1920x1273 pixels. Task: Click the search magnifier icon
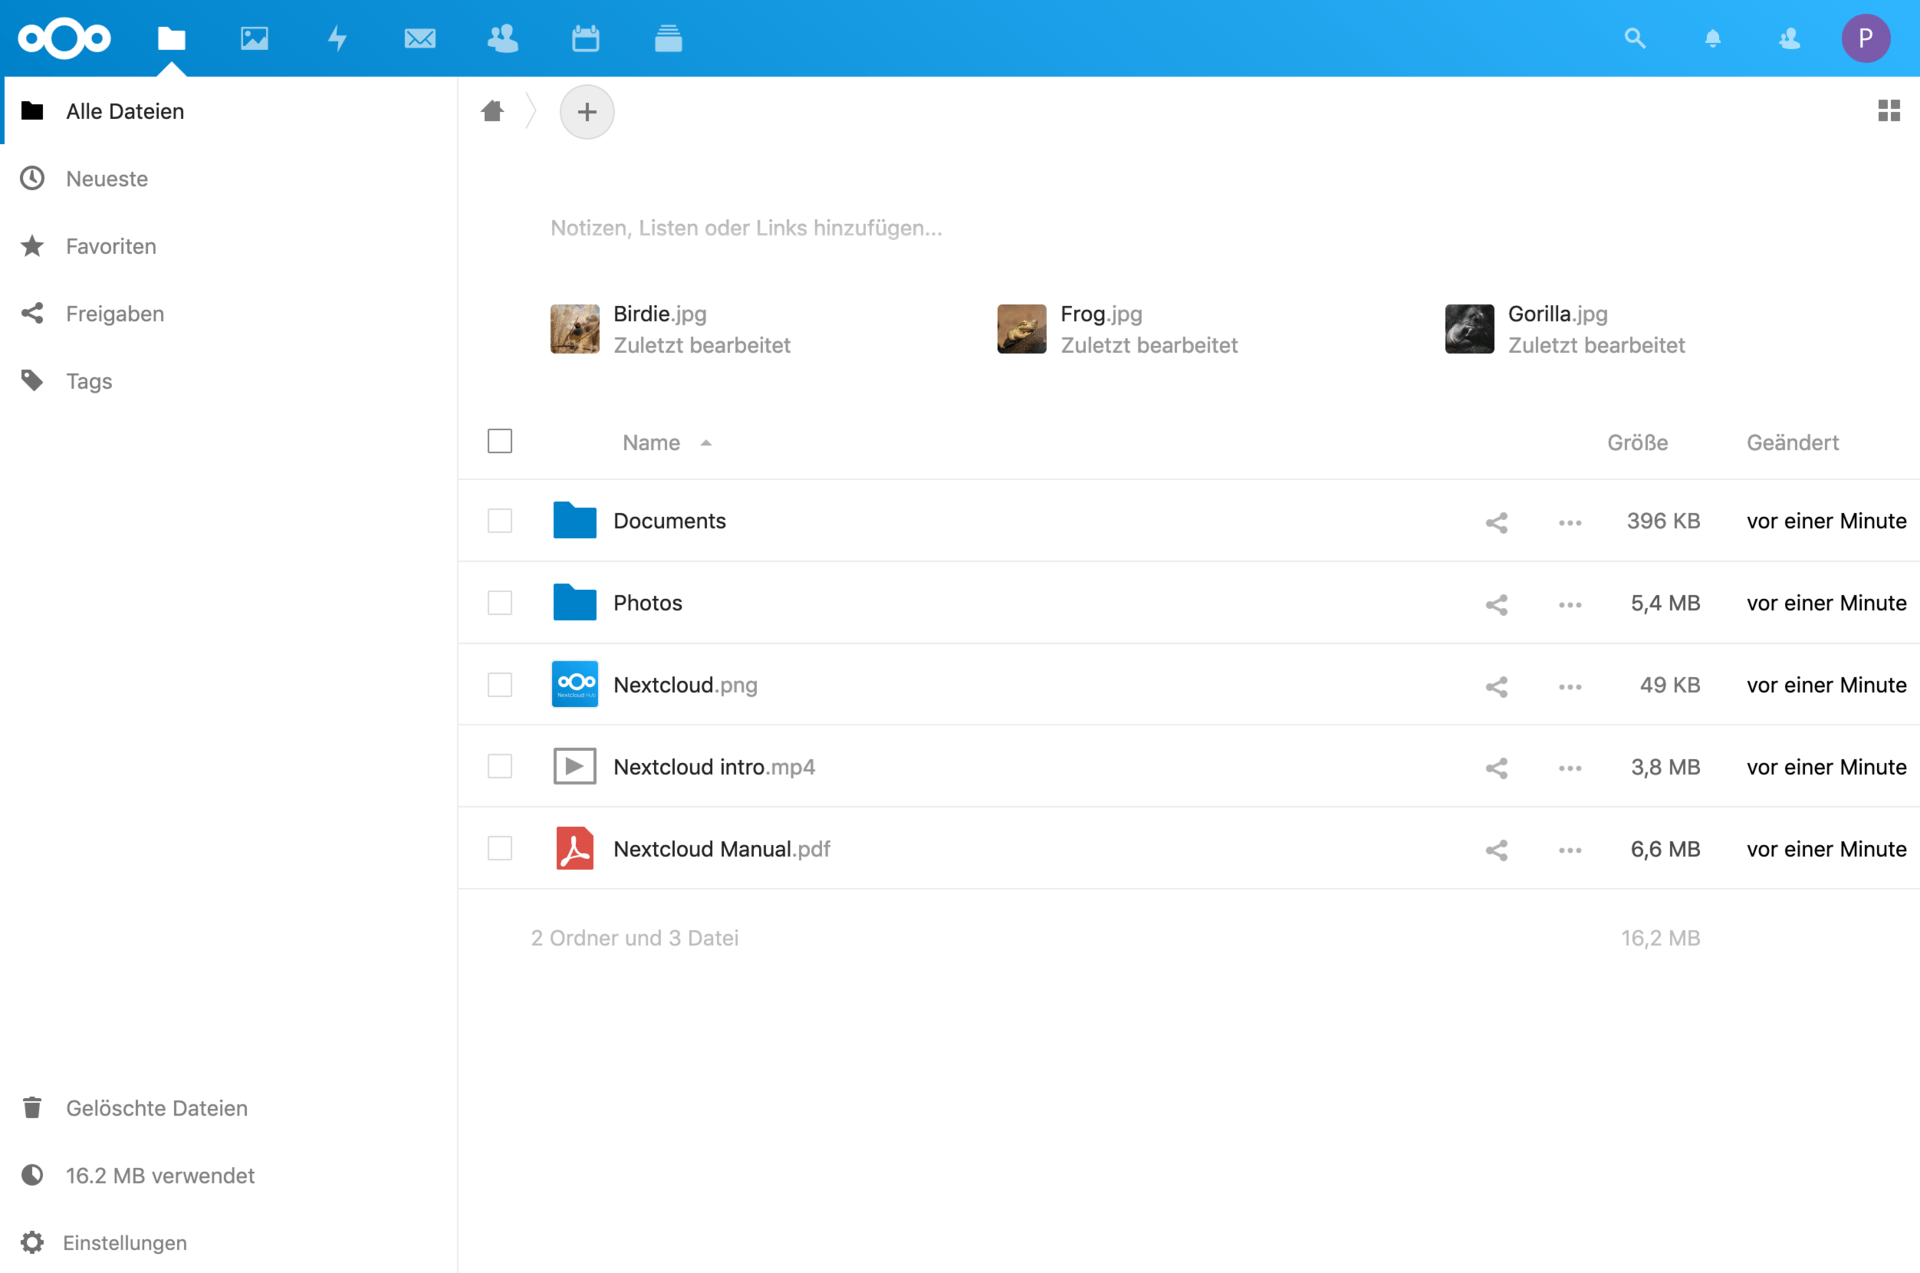[1634, 38]
